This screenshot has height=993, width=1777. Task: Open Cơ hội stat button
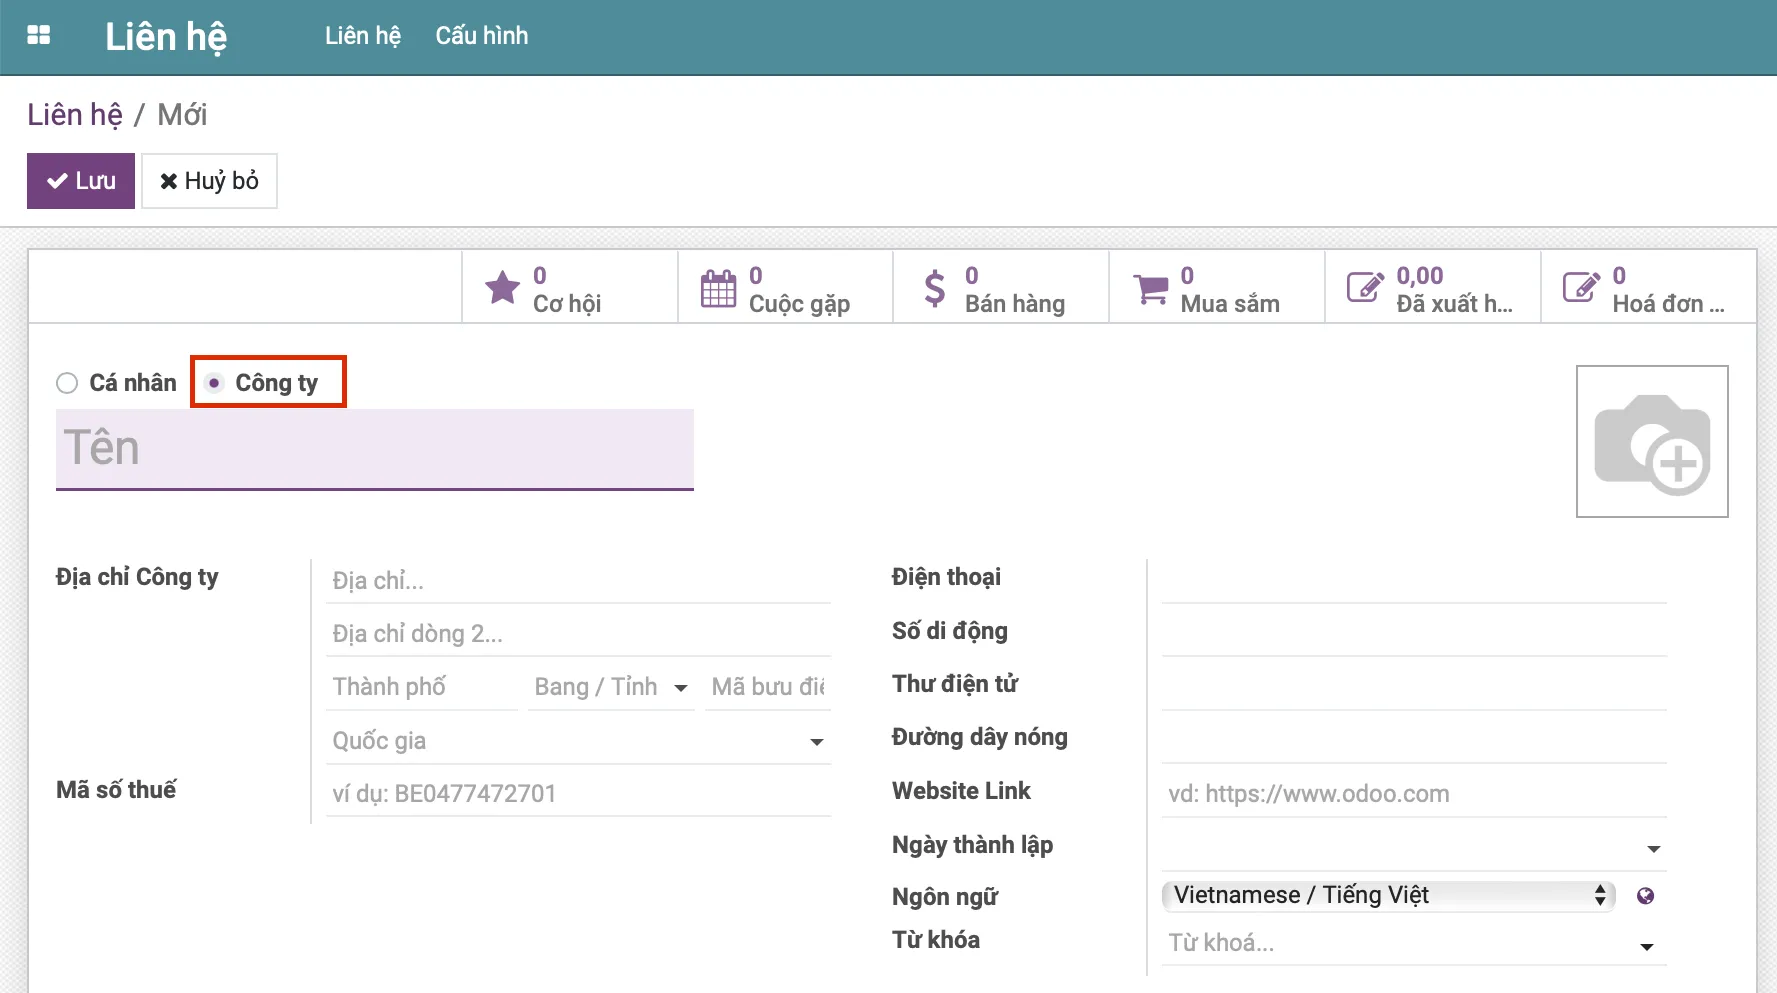(x=570, y=287)
